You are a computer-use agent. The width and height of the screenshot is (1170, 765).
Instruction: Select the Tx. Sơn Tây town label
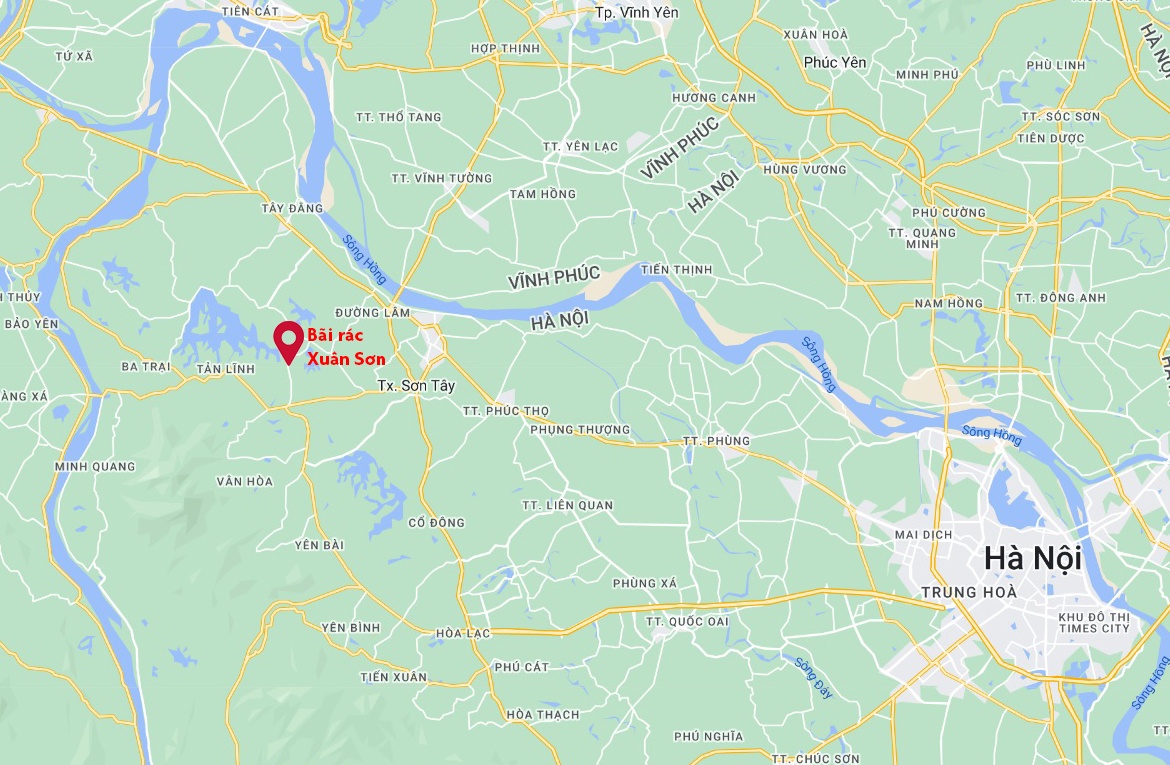416,386
